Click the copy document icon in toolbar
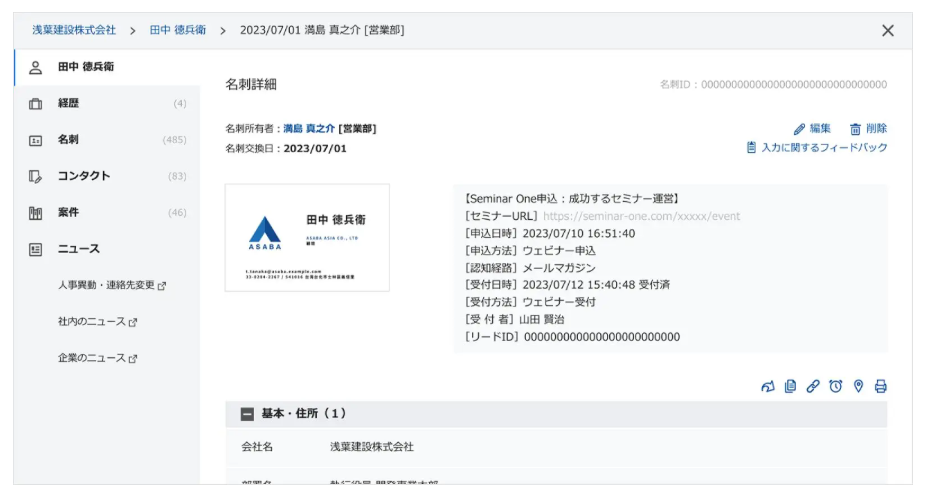This screenshot has width=925, height=490. 790,386
